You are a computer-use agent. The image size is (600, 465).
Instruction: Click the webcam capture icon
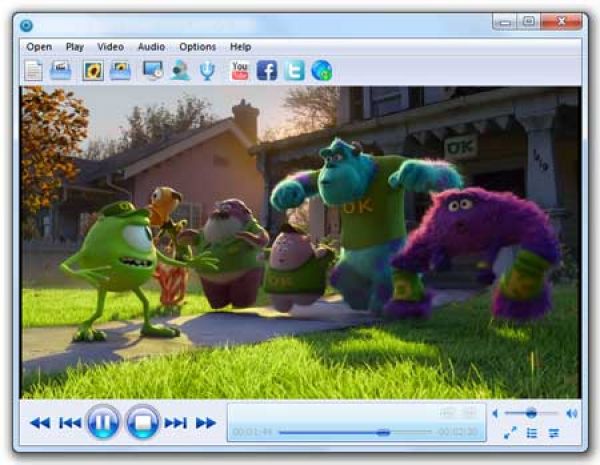pos(180,70)
